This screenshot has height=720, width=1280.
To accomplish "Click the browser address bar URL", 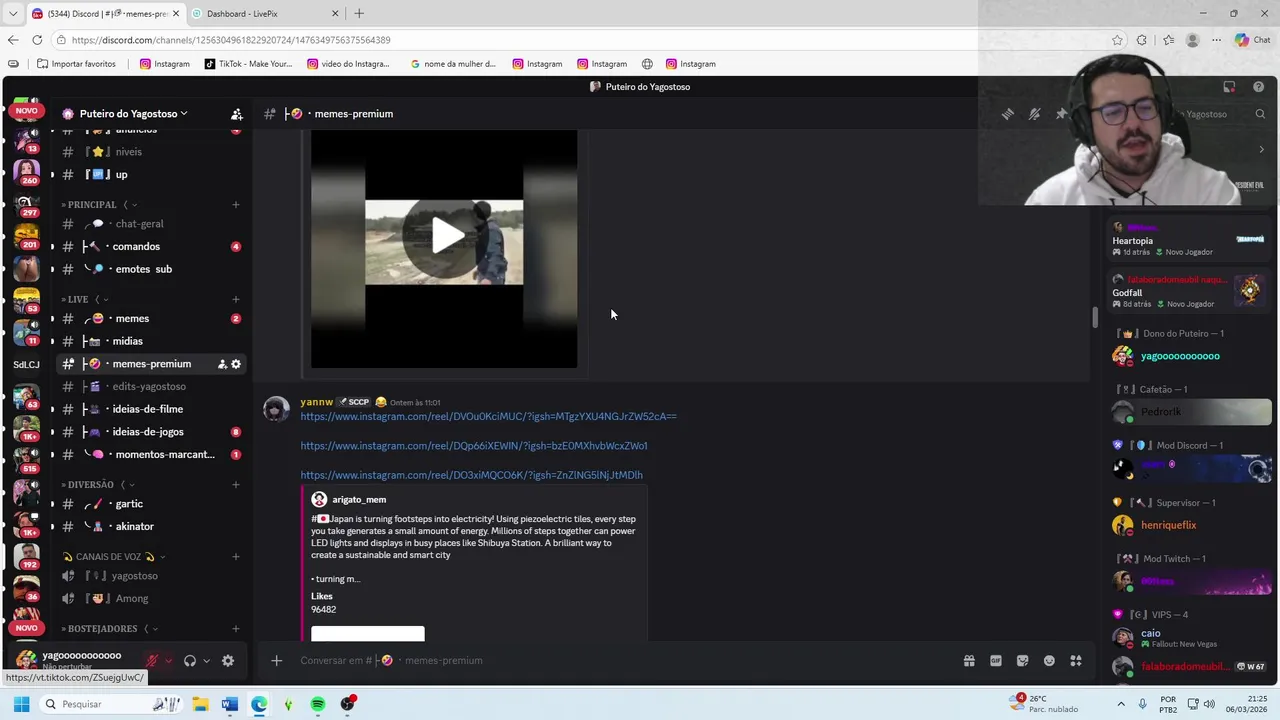I will [231, 40].
